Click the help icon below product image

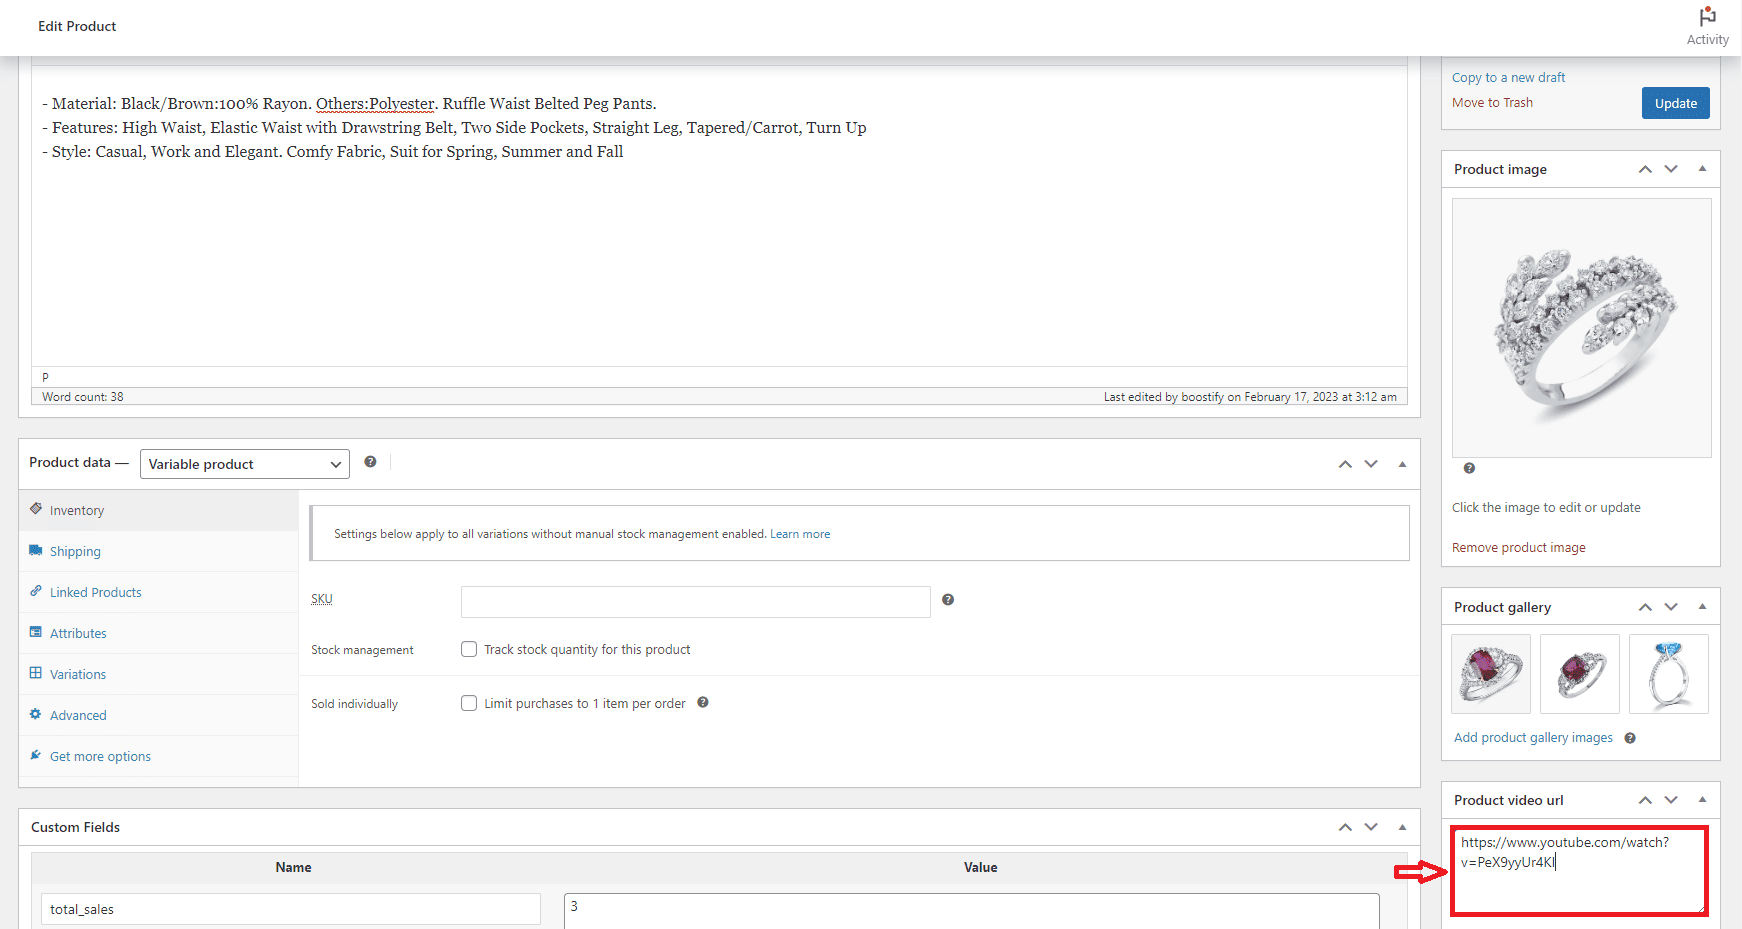click(x=1469, y=468)
